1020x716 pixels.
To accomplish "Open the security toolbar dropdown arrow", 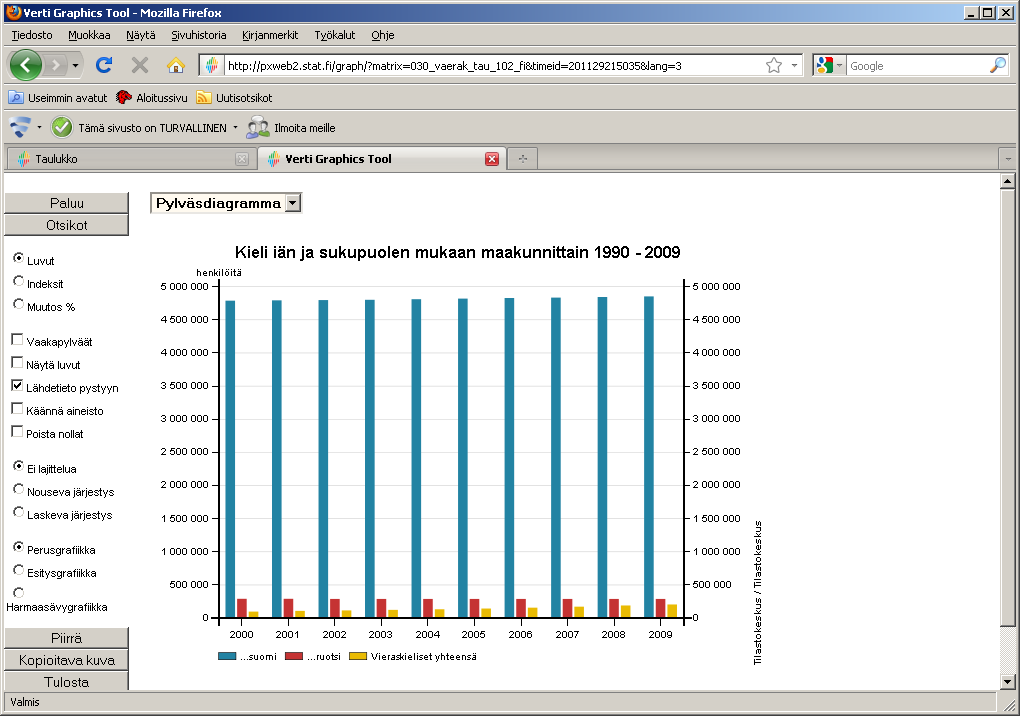I will pos(40,127).
